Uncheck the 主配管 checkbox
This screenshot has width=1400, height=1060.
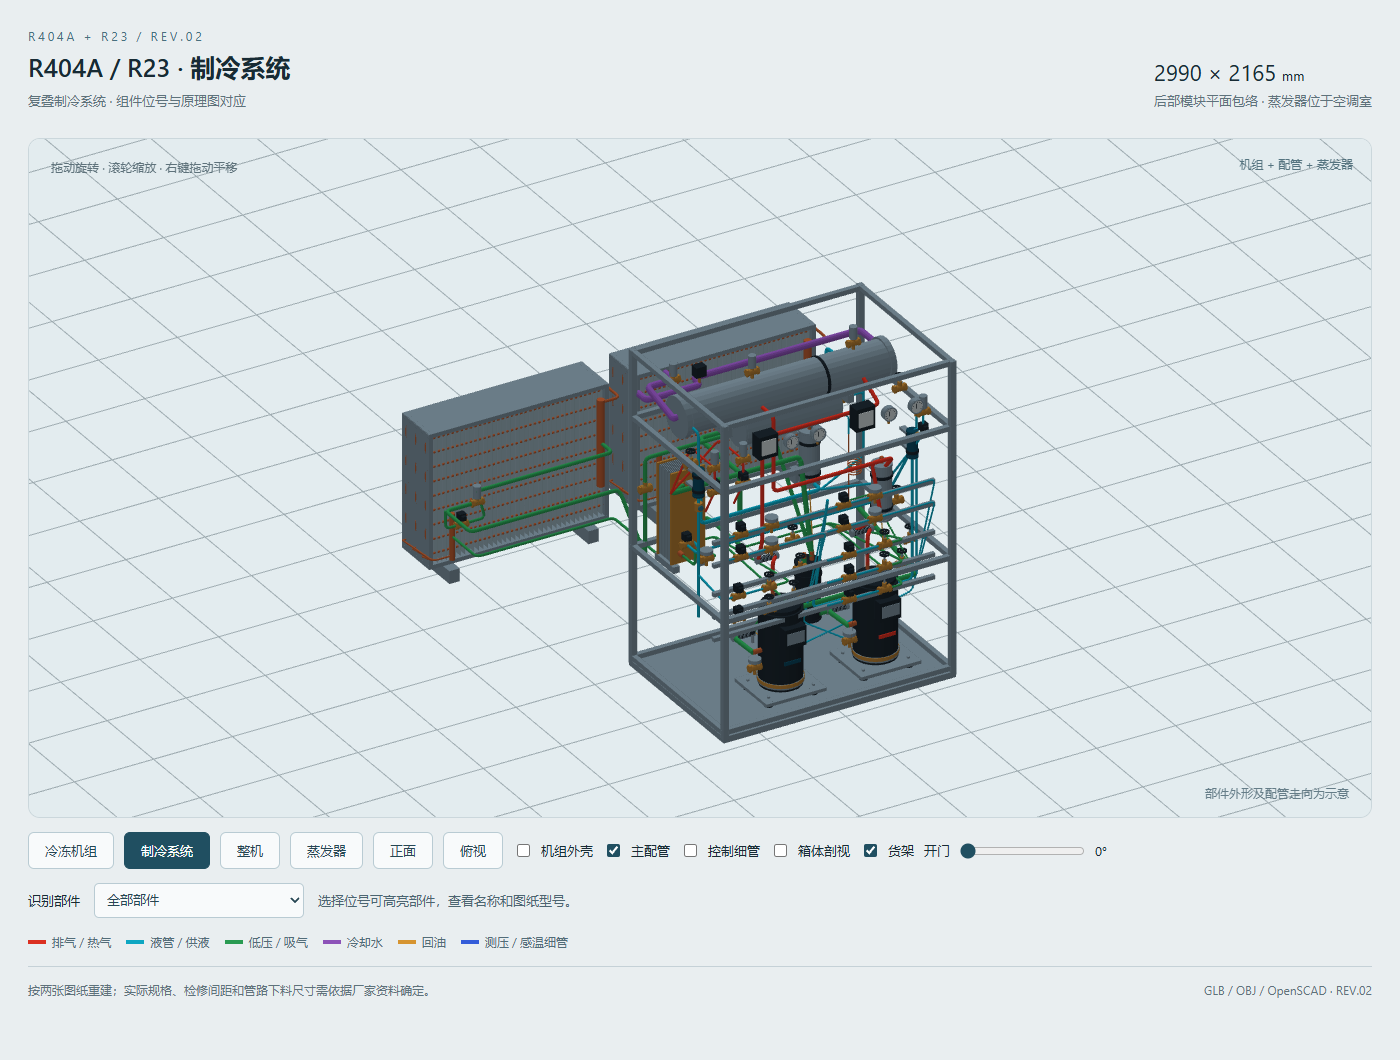coord(613,851)
